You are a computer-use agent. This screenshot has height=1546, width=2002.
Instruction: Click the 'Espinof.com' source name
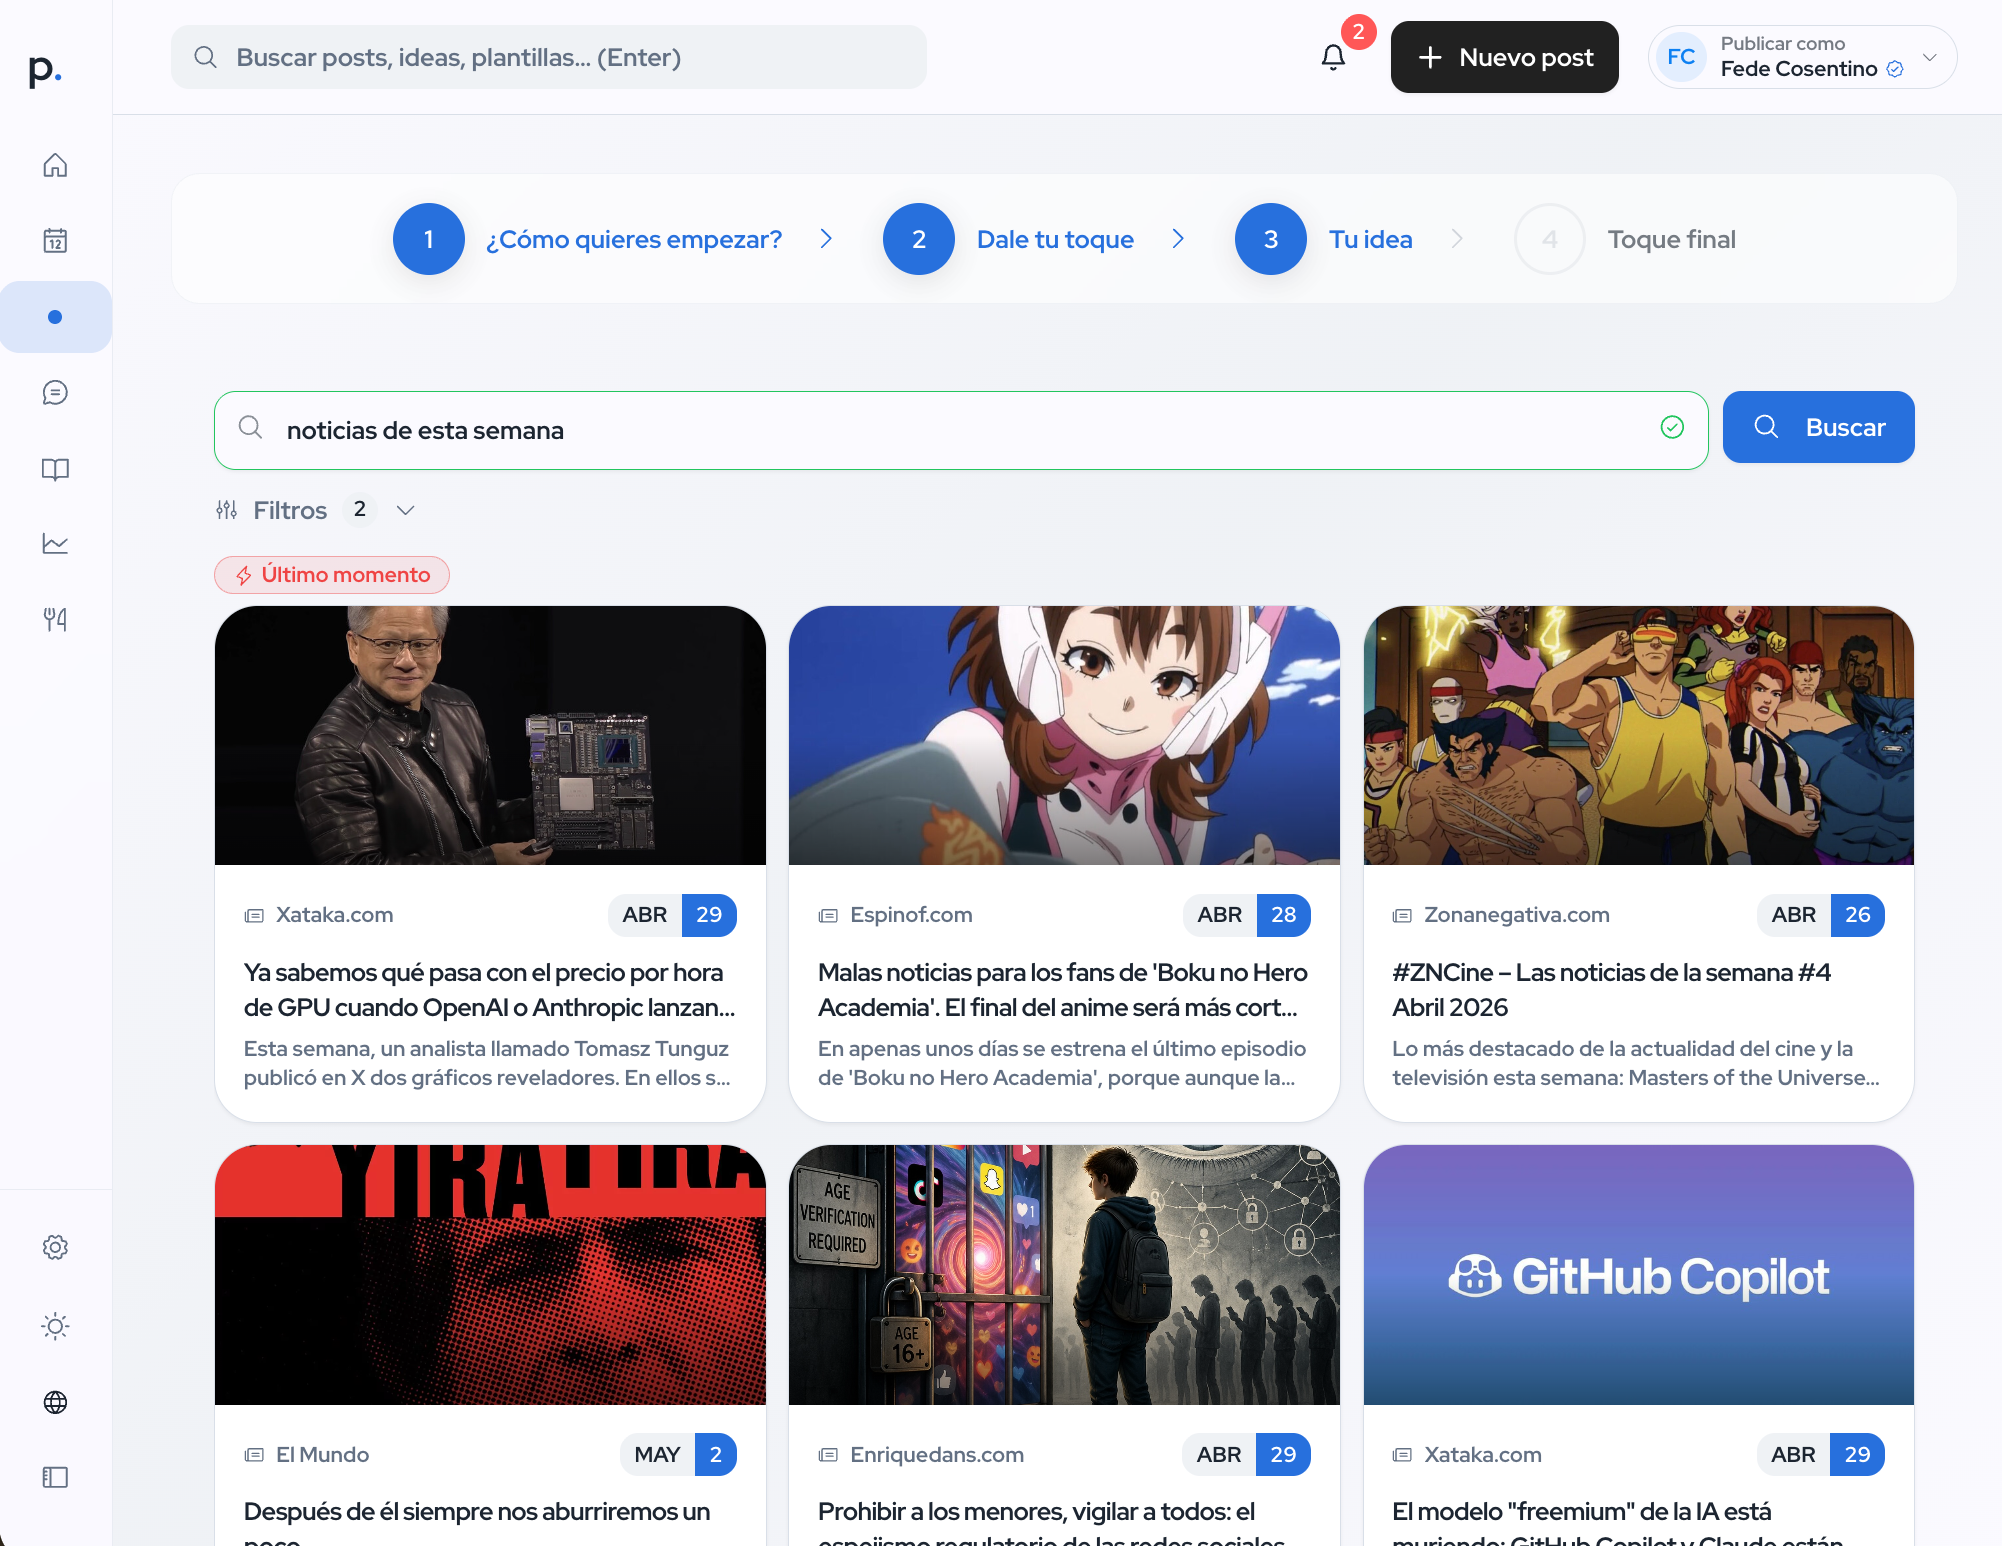[911, 915]
